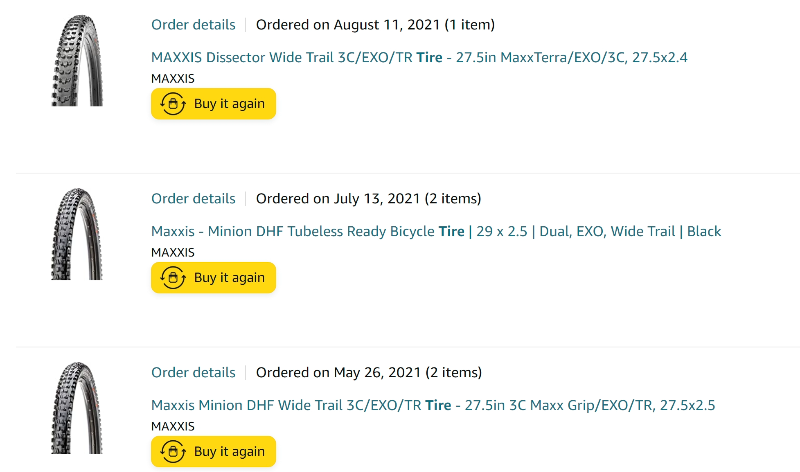Open Order details for the July 13, 2021 order
Screen dimensions: 800x472
coord(193,198)
